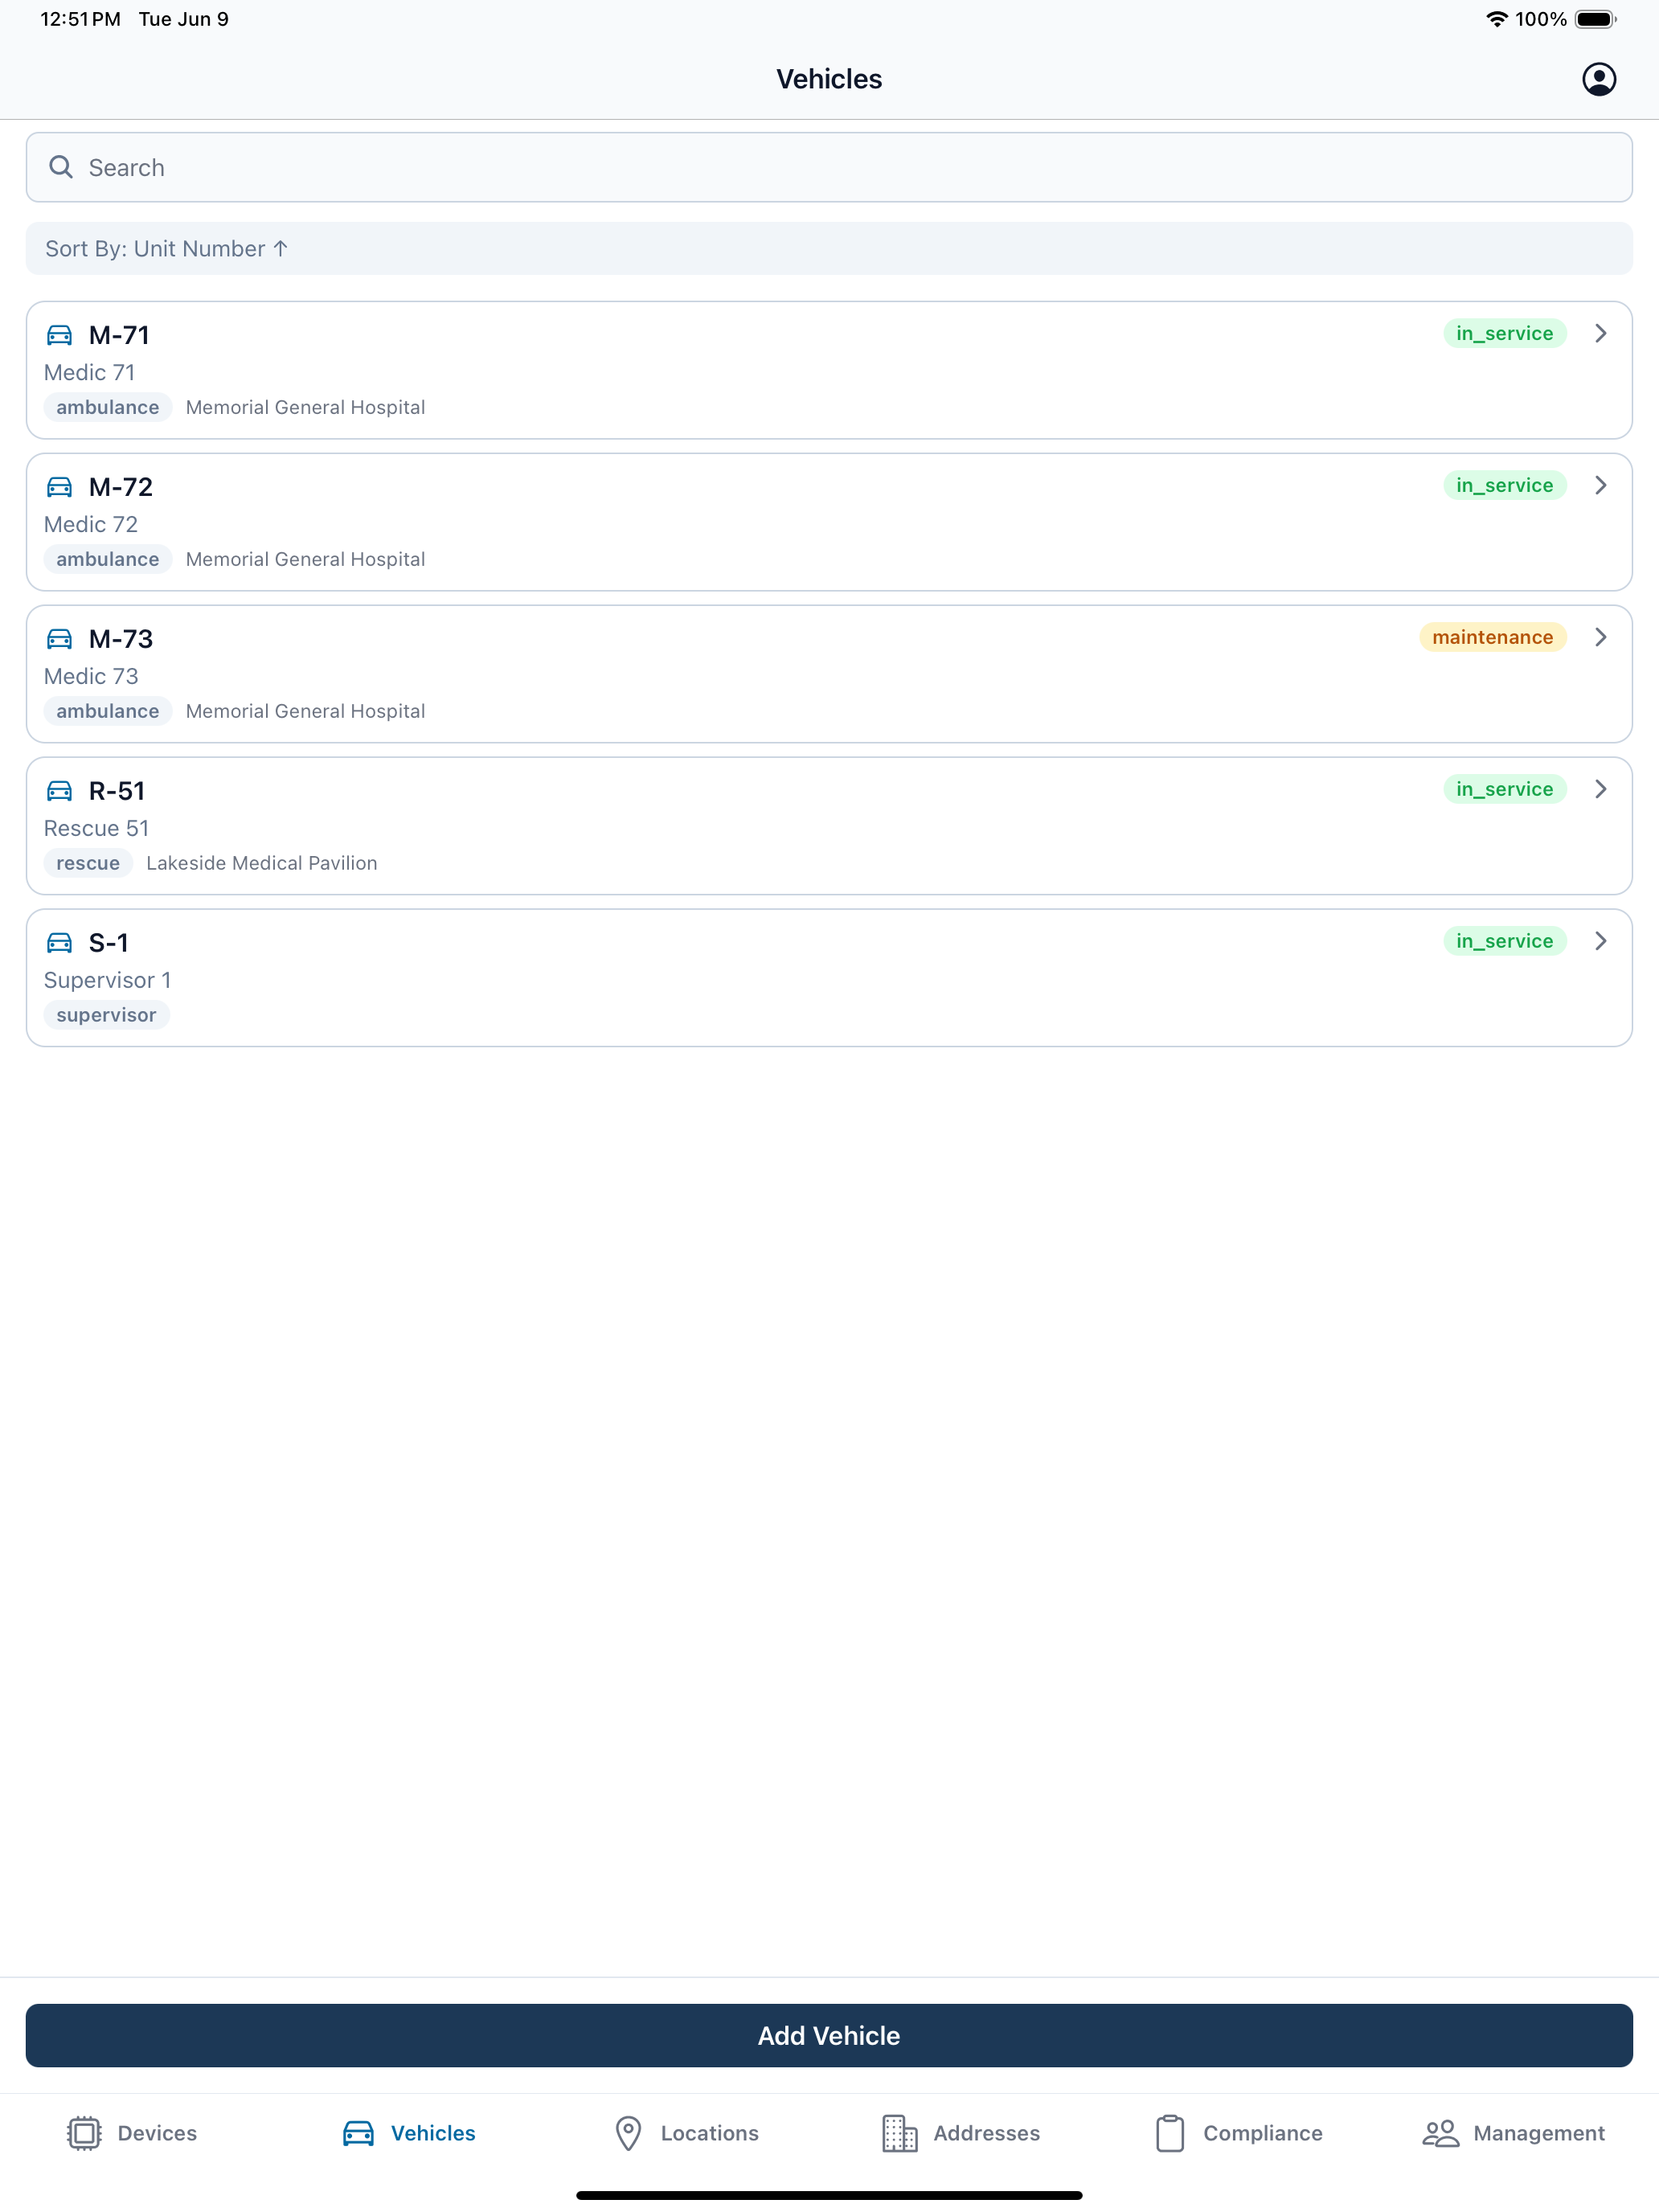Click the battery status icon
The width and height of the screenshot is (1659, 2212).
[x=1596, y=19]
